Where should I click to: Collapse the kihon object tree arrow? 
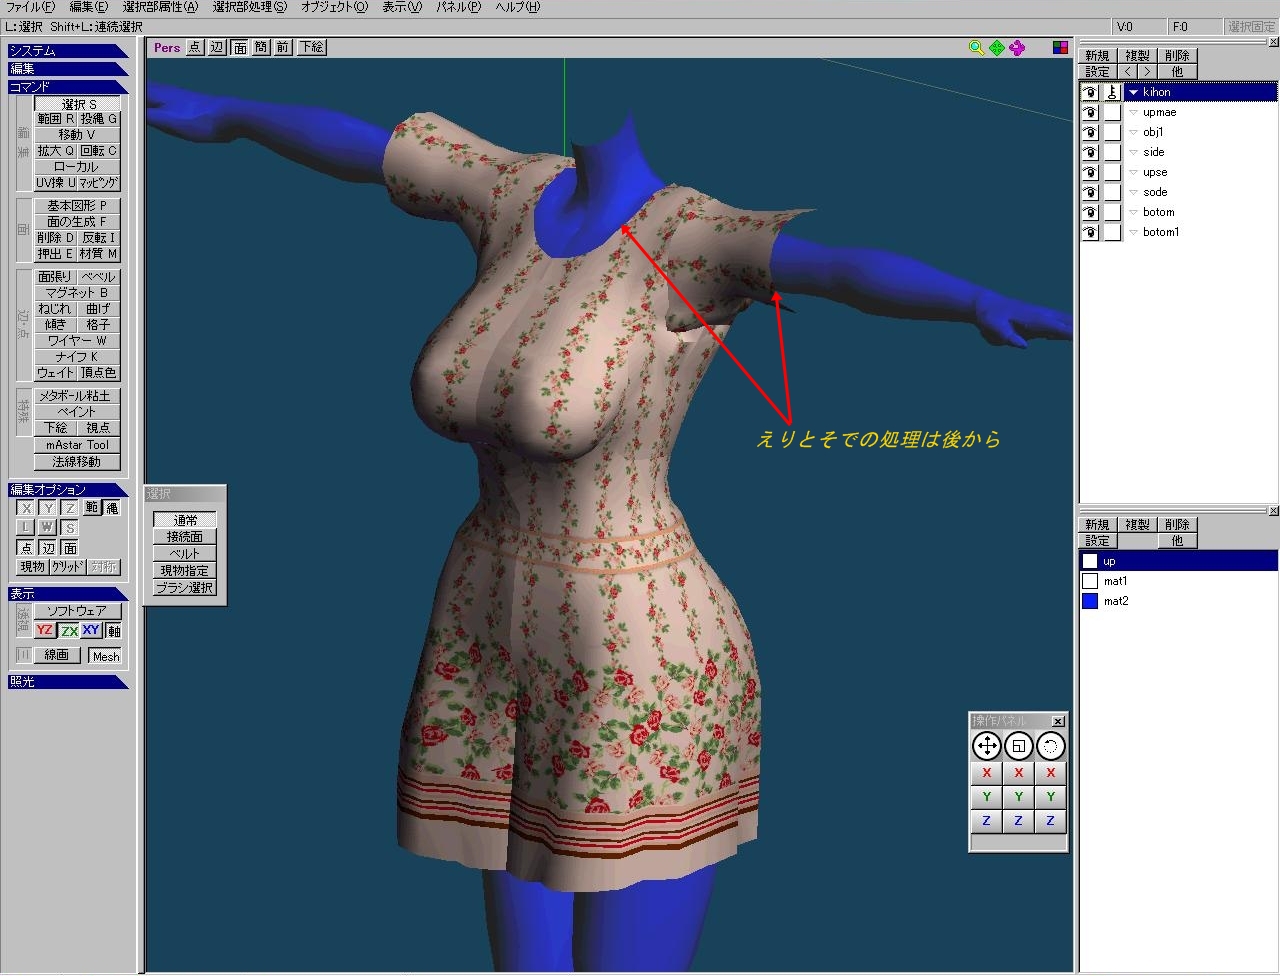tap(1133, 92)
